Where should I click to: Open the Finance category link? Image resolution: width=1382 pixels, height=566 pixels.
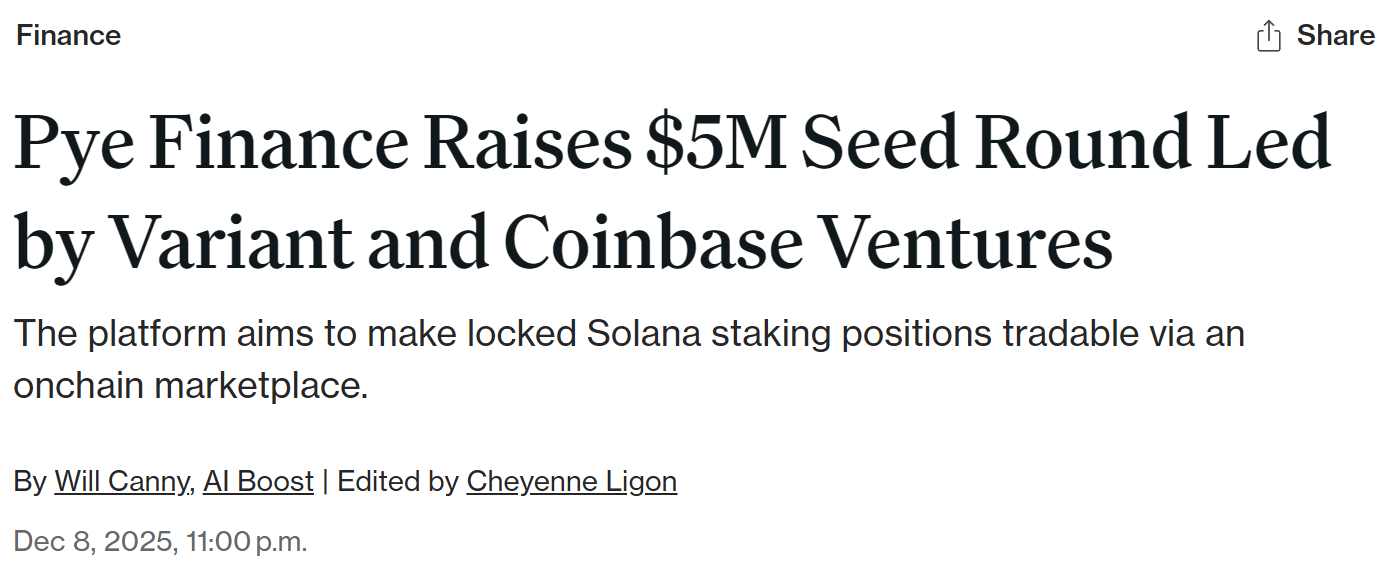point(68,36)
